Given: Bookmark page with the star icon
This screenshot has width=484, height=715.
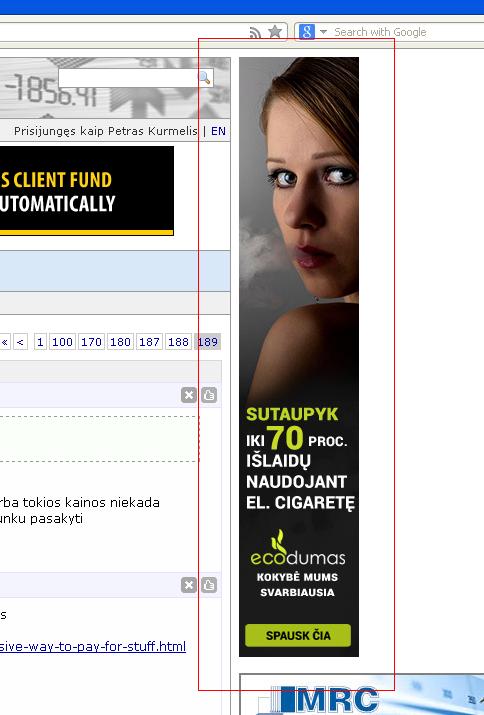Looking at the screenshot, I should click(275, 31).
